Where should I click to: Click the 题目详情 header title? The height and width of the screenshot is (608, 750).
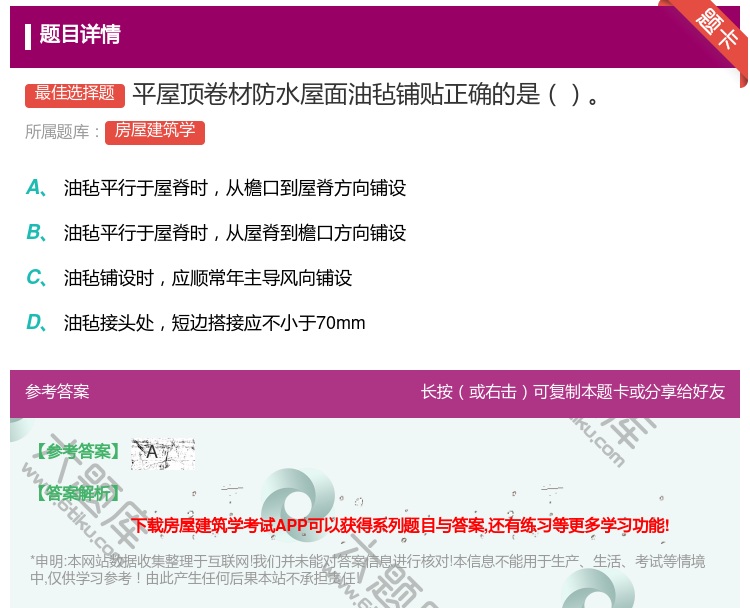pos(80,35)
